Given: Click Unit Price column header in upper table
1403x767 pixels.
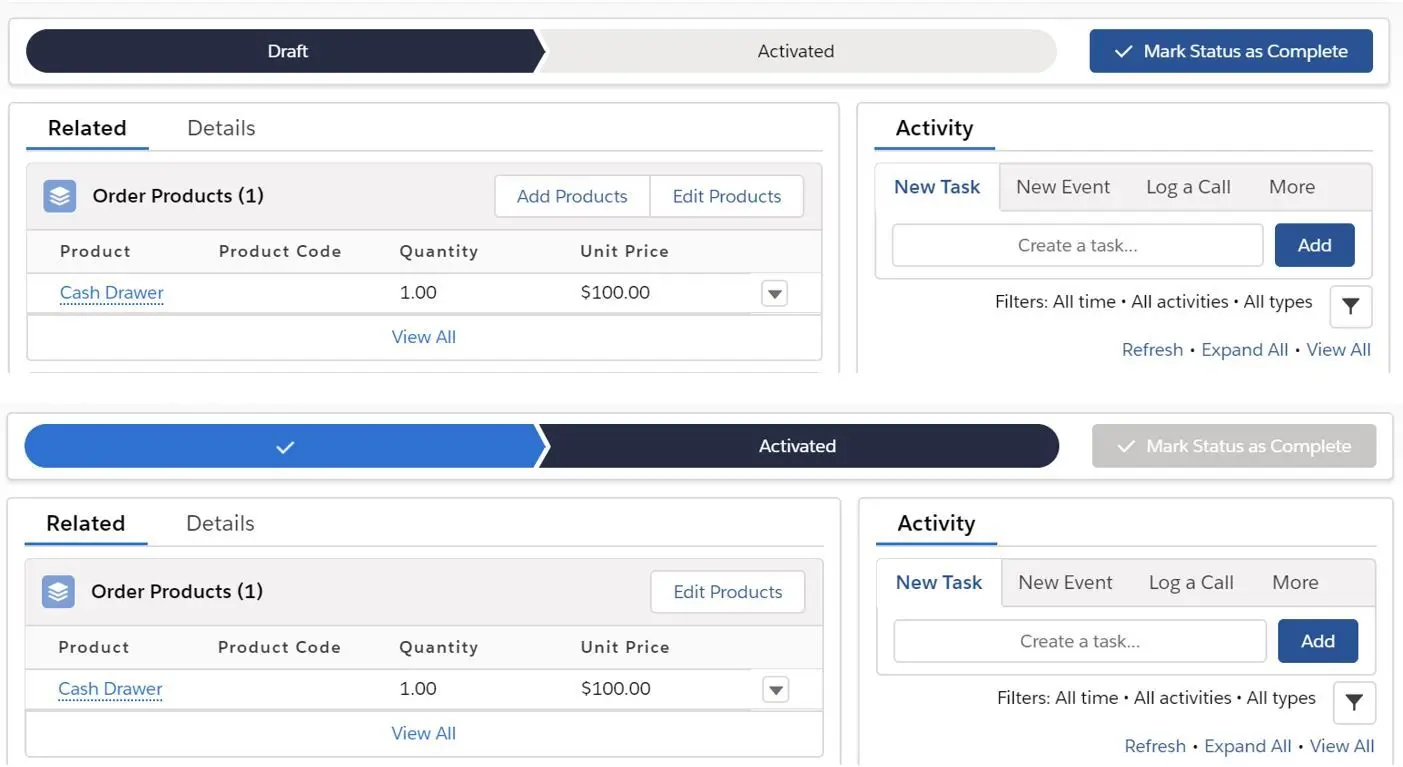Looking at the screenshot, I should [624, 251].
